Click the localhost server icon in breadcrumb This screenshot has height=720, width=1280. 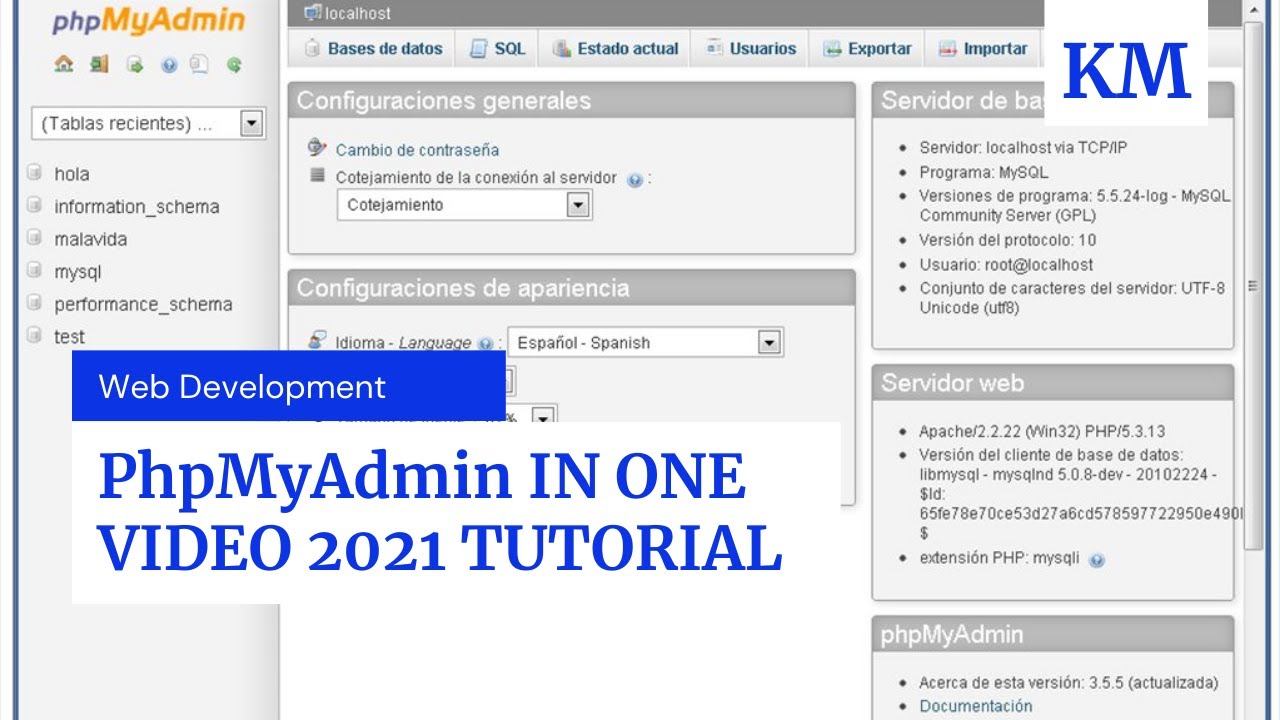pos(312,13)
